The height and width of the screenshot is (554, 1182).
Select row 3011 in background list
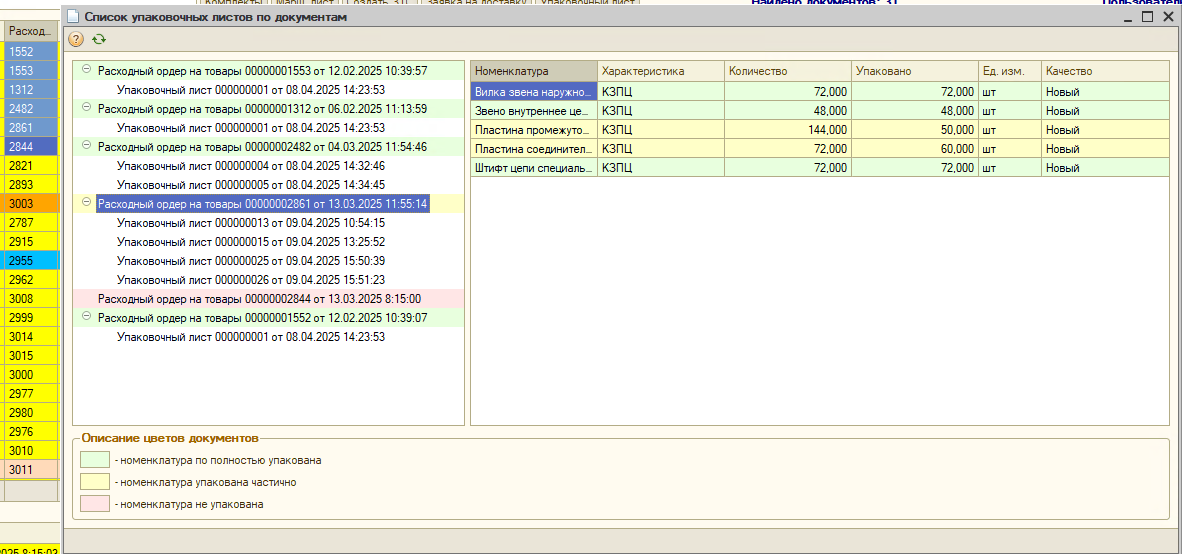coord(31,470)
